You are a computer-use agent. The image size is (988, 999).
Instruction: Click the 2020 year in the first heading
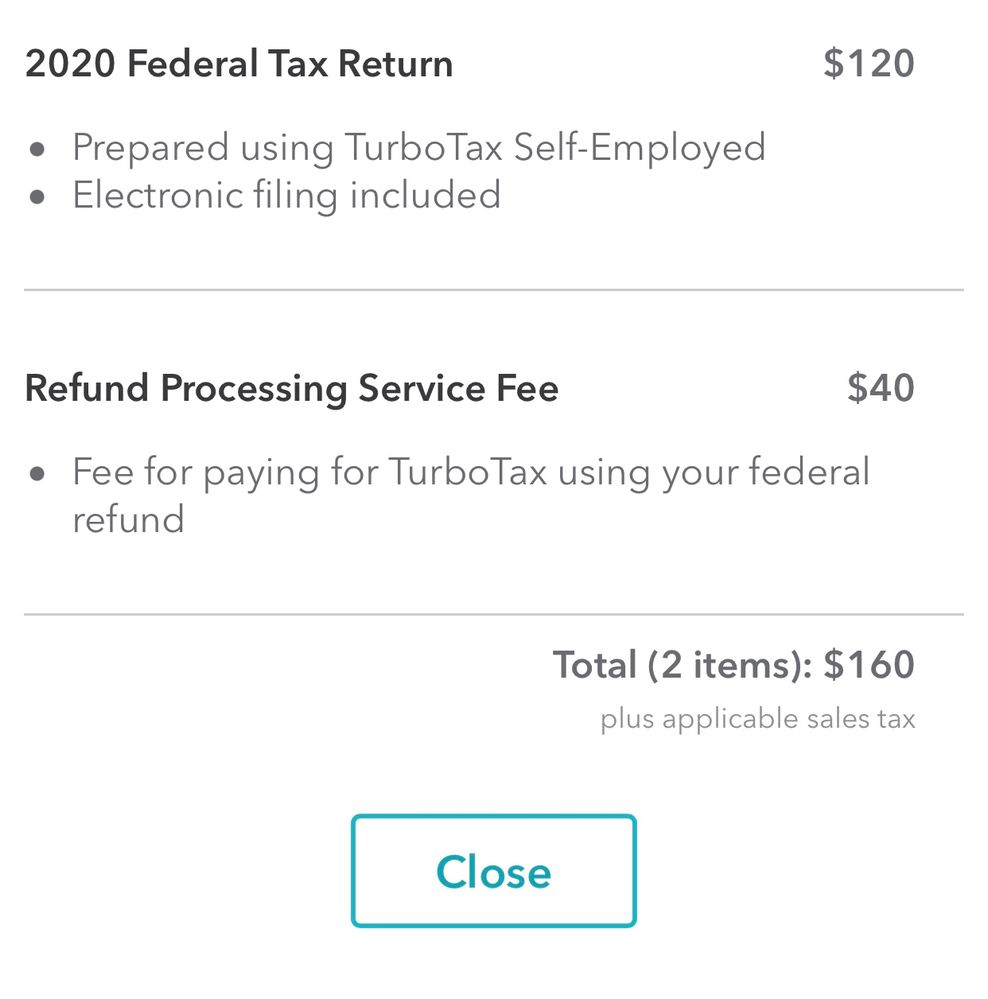[65, 64]
